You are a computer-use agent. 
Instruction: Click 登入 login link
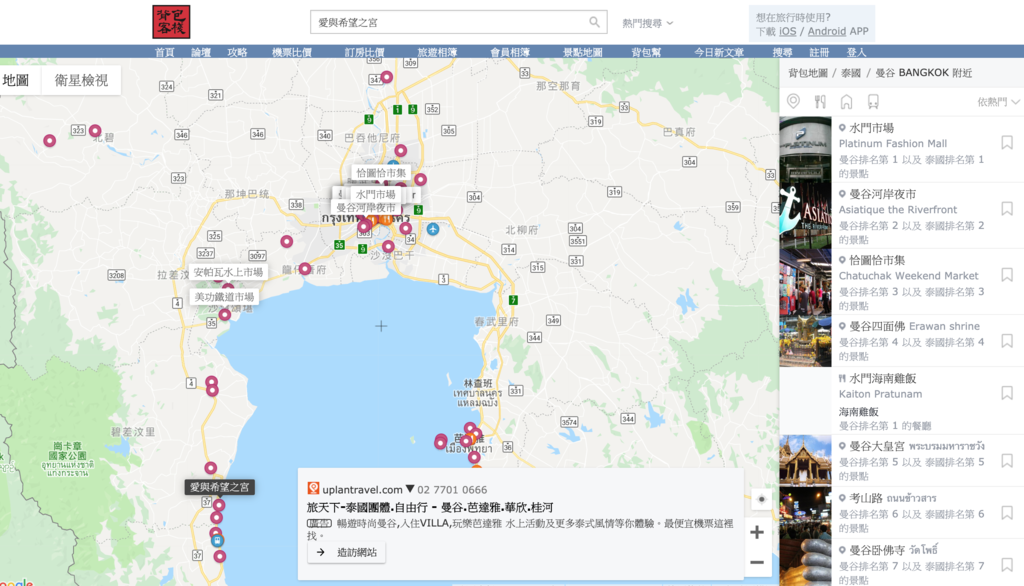(x=856, y=52)
